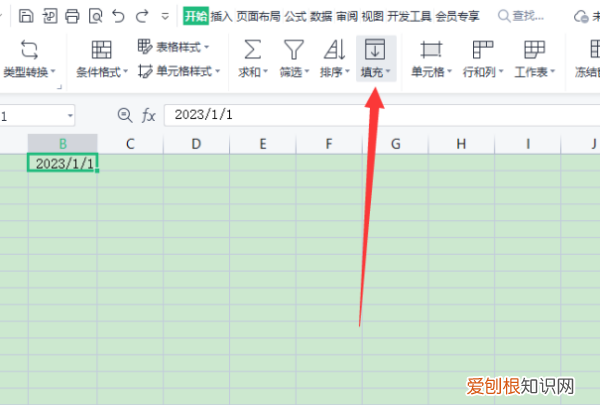The width and height of the screenshot is (600, 405).
Task: Open 单元格样式 dropdown
Action: coord(179,71)
